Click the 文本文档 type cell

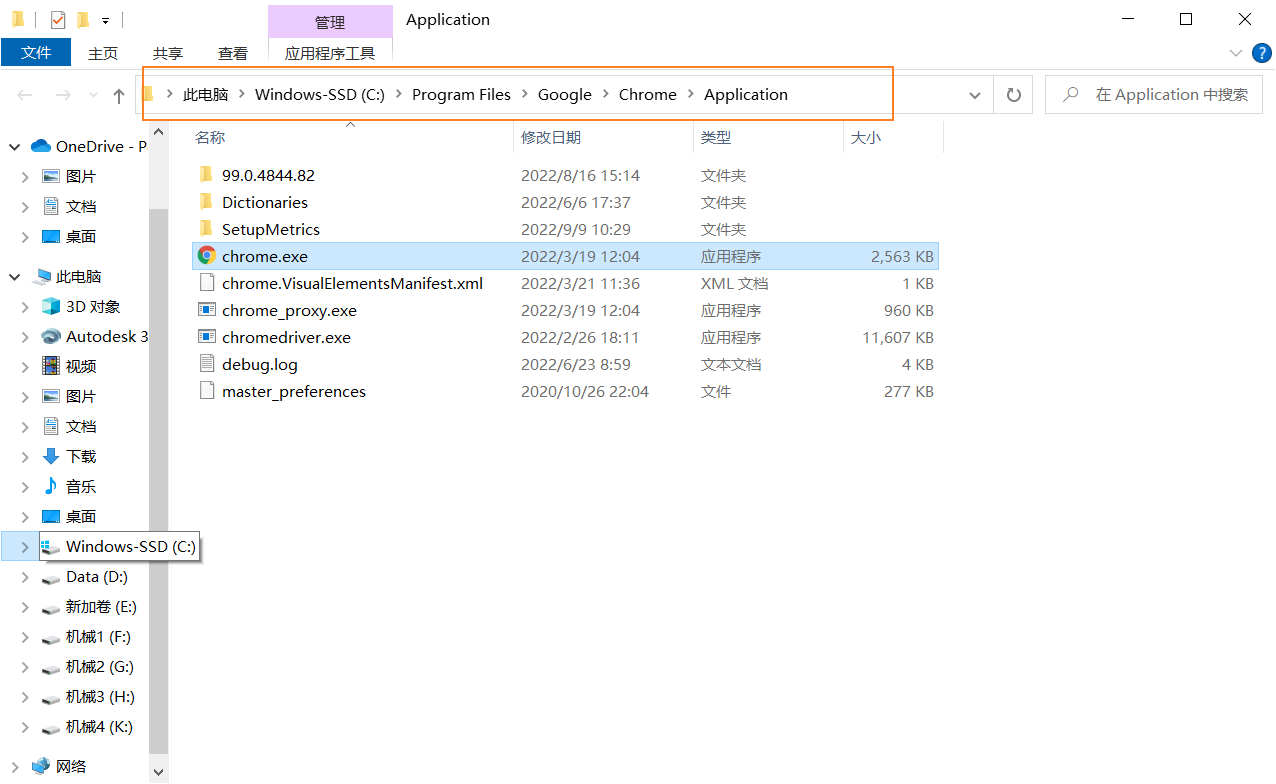click(x=731, y=365)
